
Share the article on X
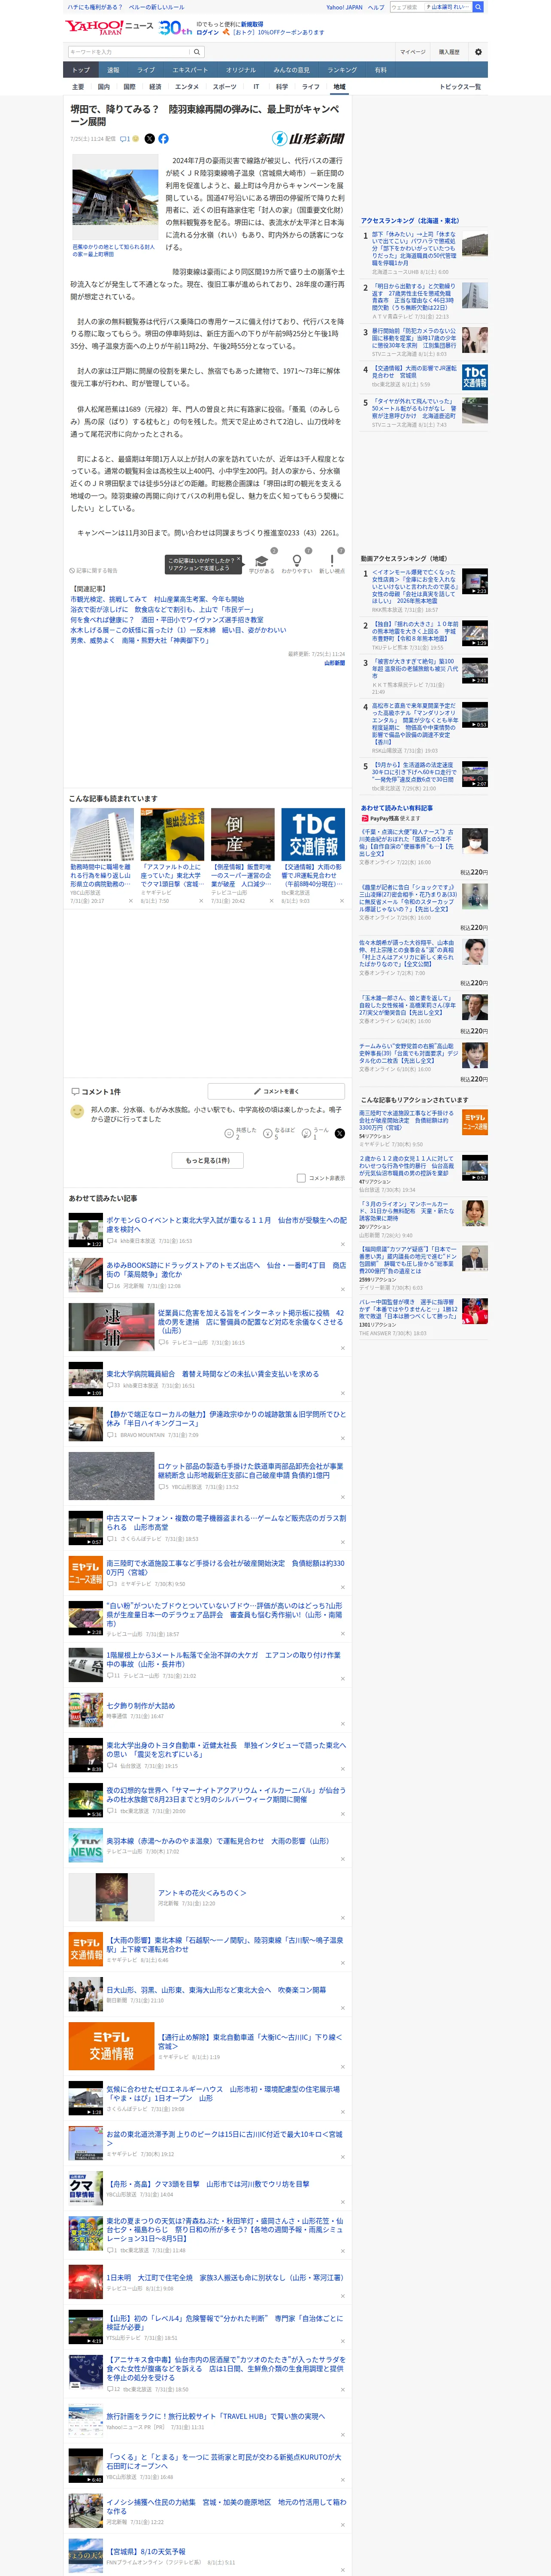150,139
